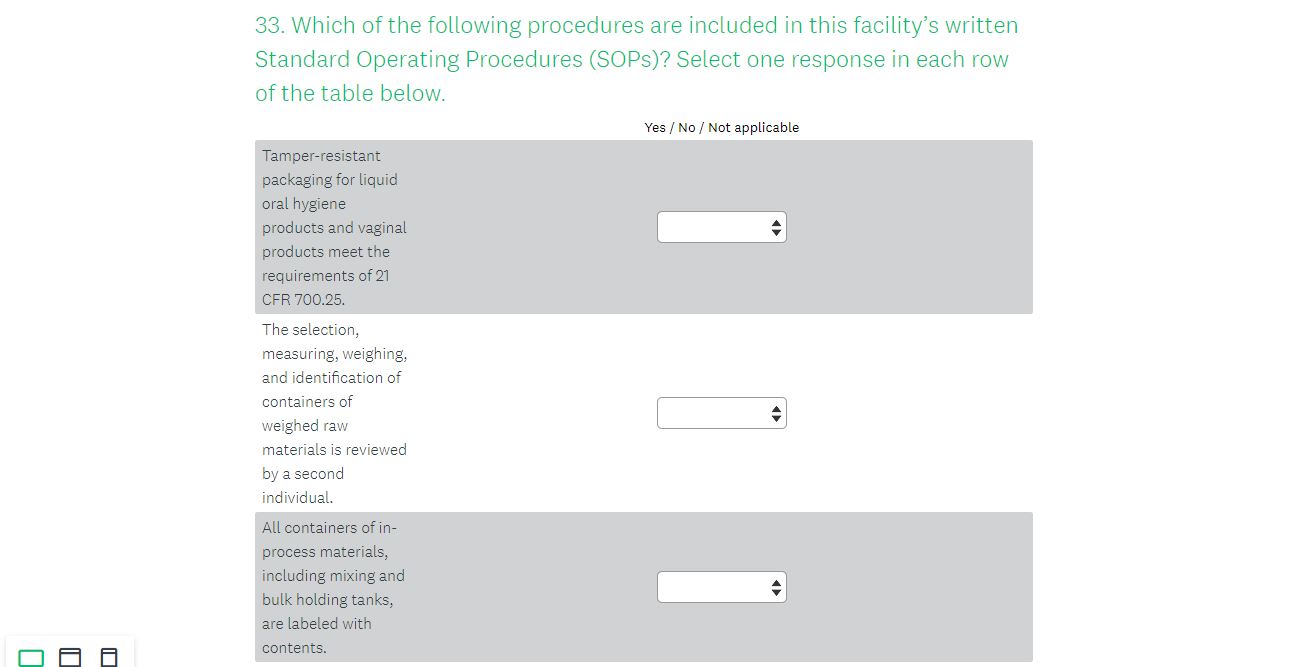Open the tamper-resistant packaging row dropdown
This screenshot has width=1294, height=667.
[x=721, y=227]
